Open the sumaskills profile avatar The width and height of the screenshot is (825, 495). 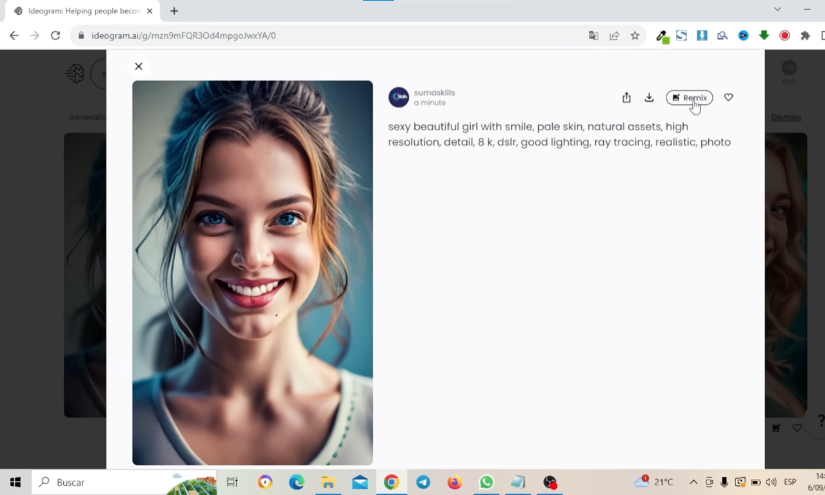[398, 97]
